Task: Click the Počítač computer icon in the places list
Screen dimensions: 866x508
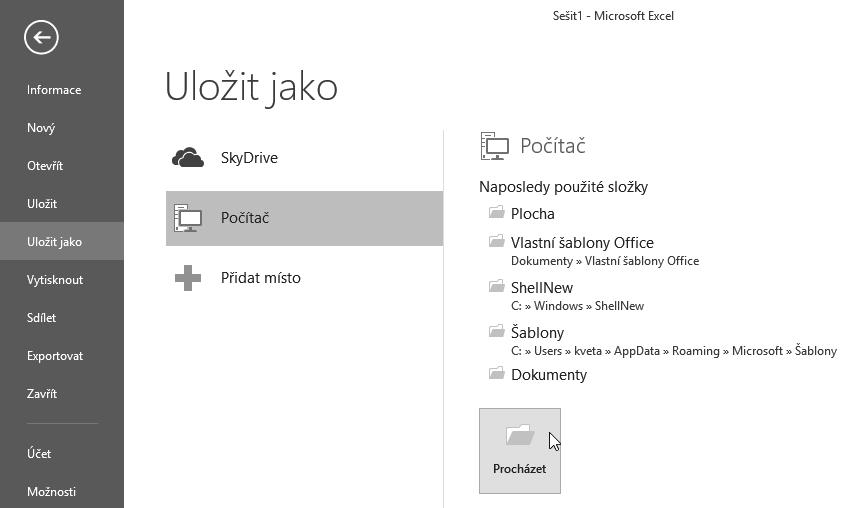Action: pos(188,218)
